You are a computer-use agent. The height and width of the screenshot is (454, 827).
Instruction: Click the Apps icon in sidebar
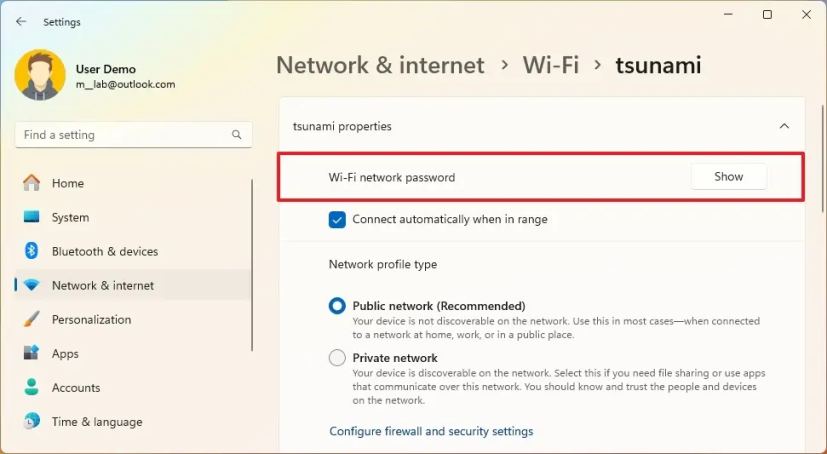[x=32, y=353]
